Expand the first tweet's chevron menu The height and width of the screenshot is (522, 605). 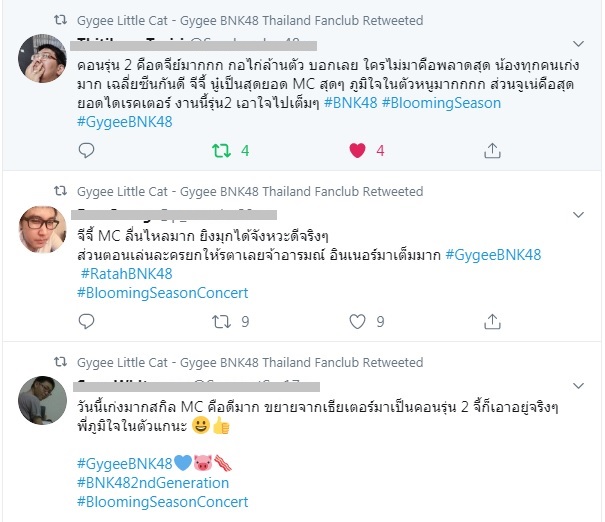click(x=578, y=44)
